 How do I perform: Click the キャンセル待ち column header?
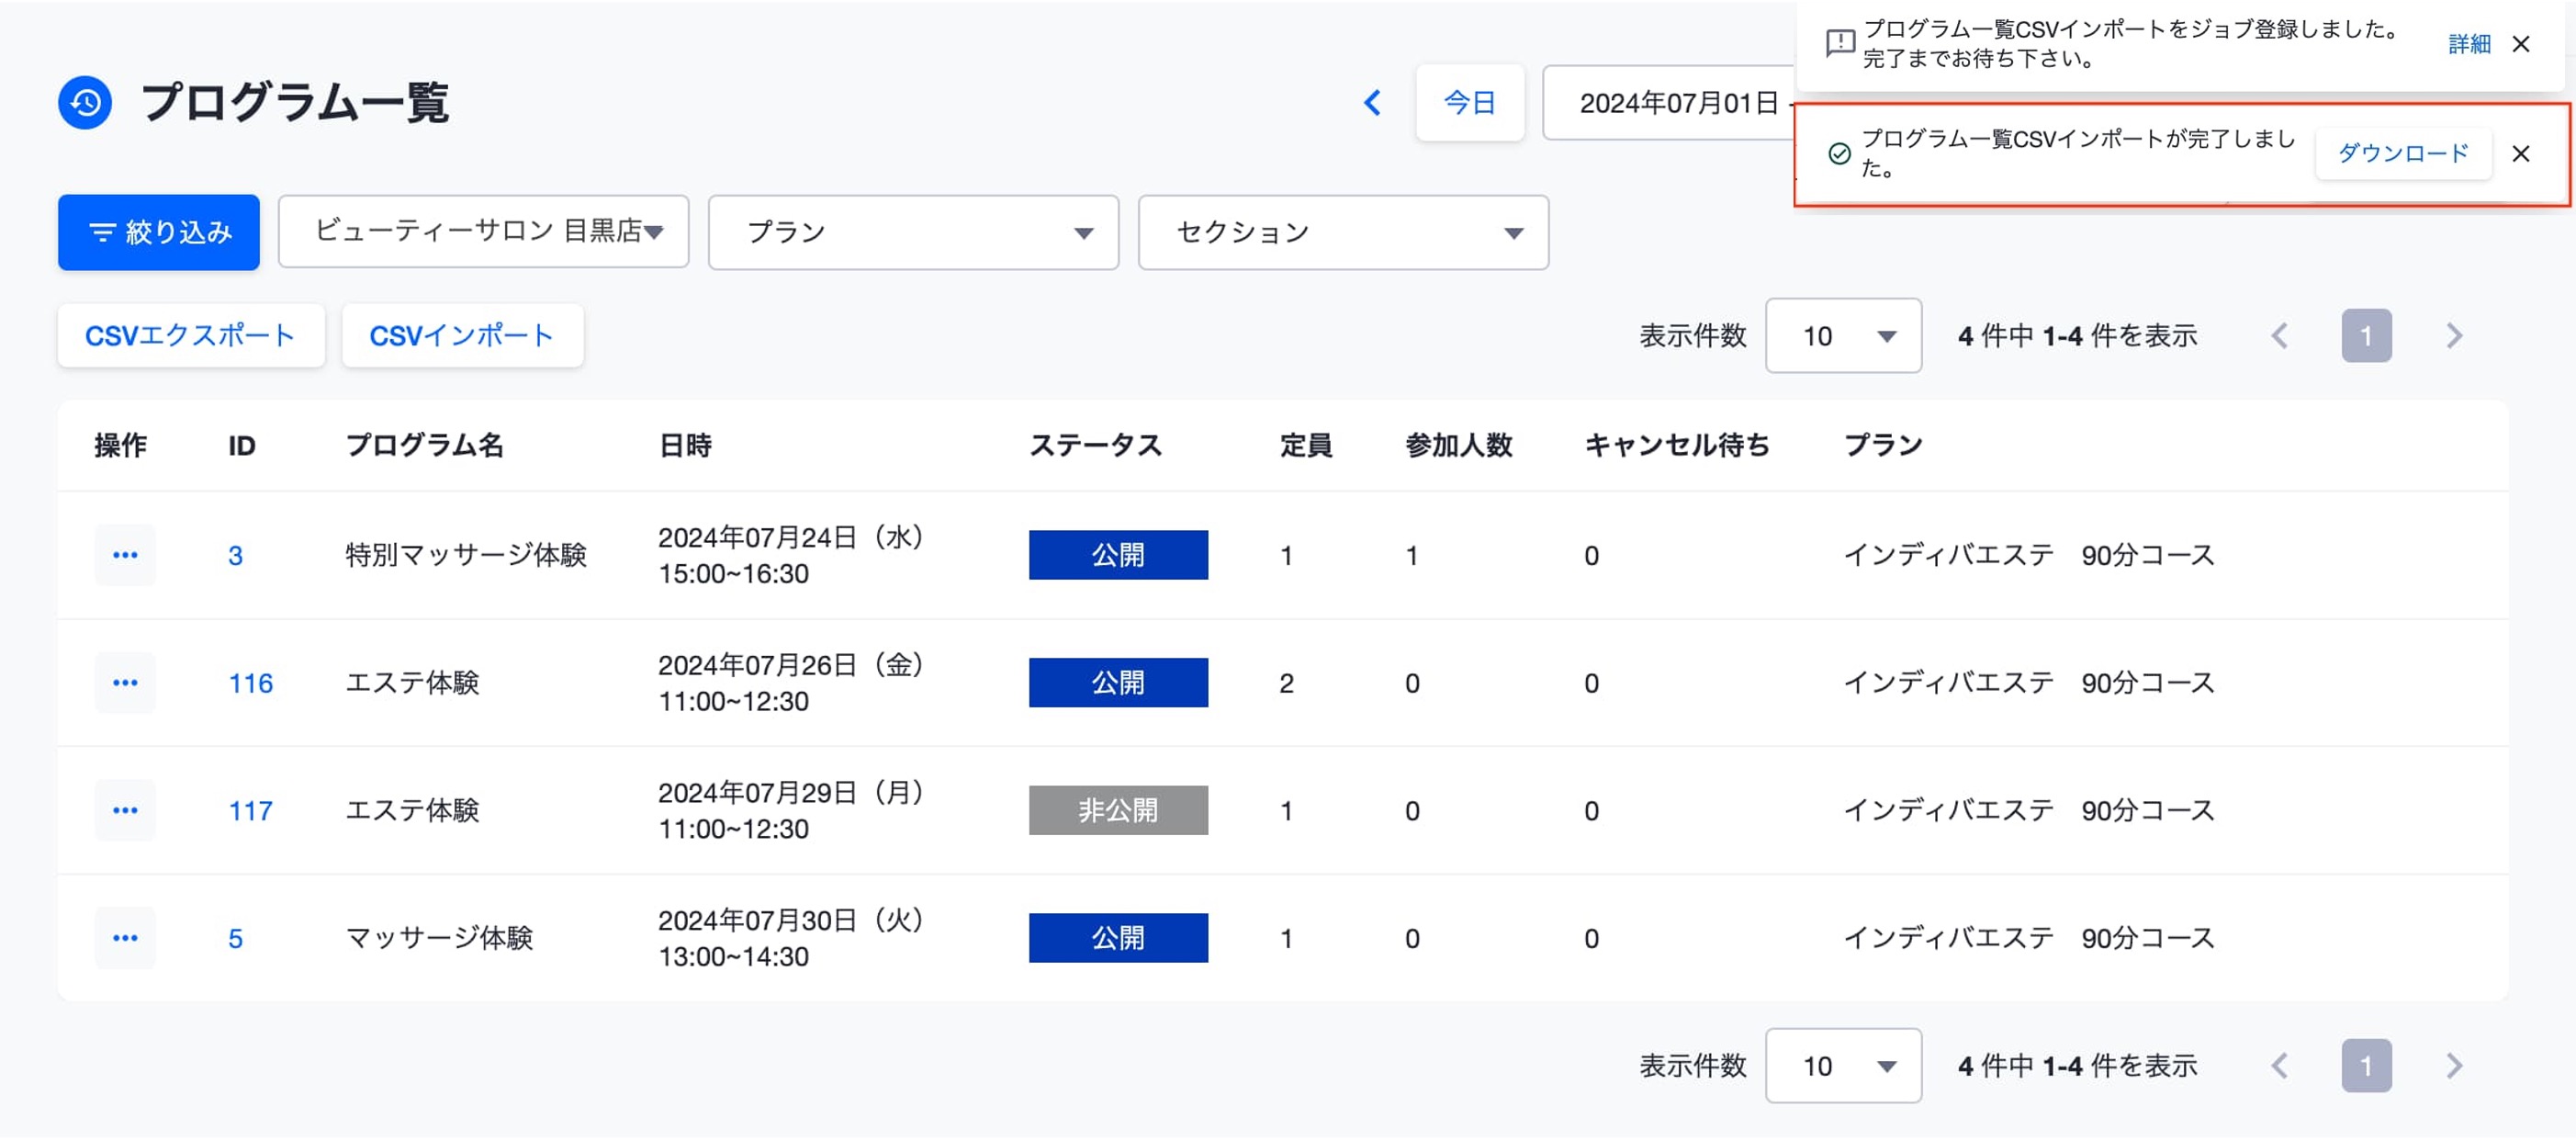point(1677,446)
